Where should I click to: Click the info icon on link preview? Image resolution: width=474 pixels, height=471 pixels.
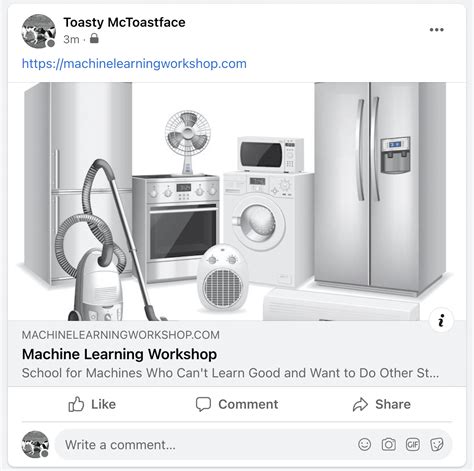(x=441, y=321)
